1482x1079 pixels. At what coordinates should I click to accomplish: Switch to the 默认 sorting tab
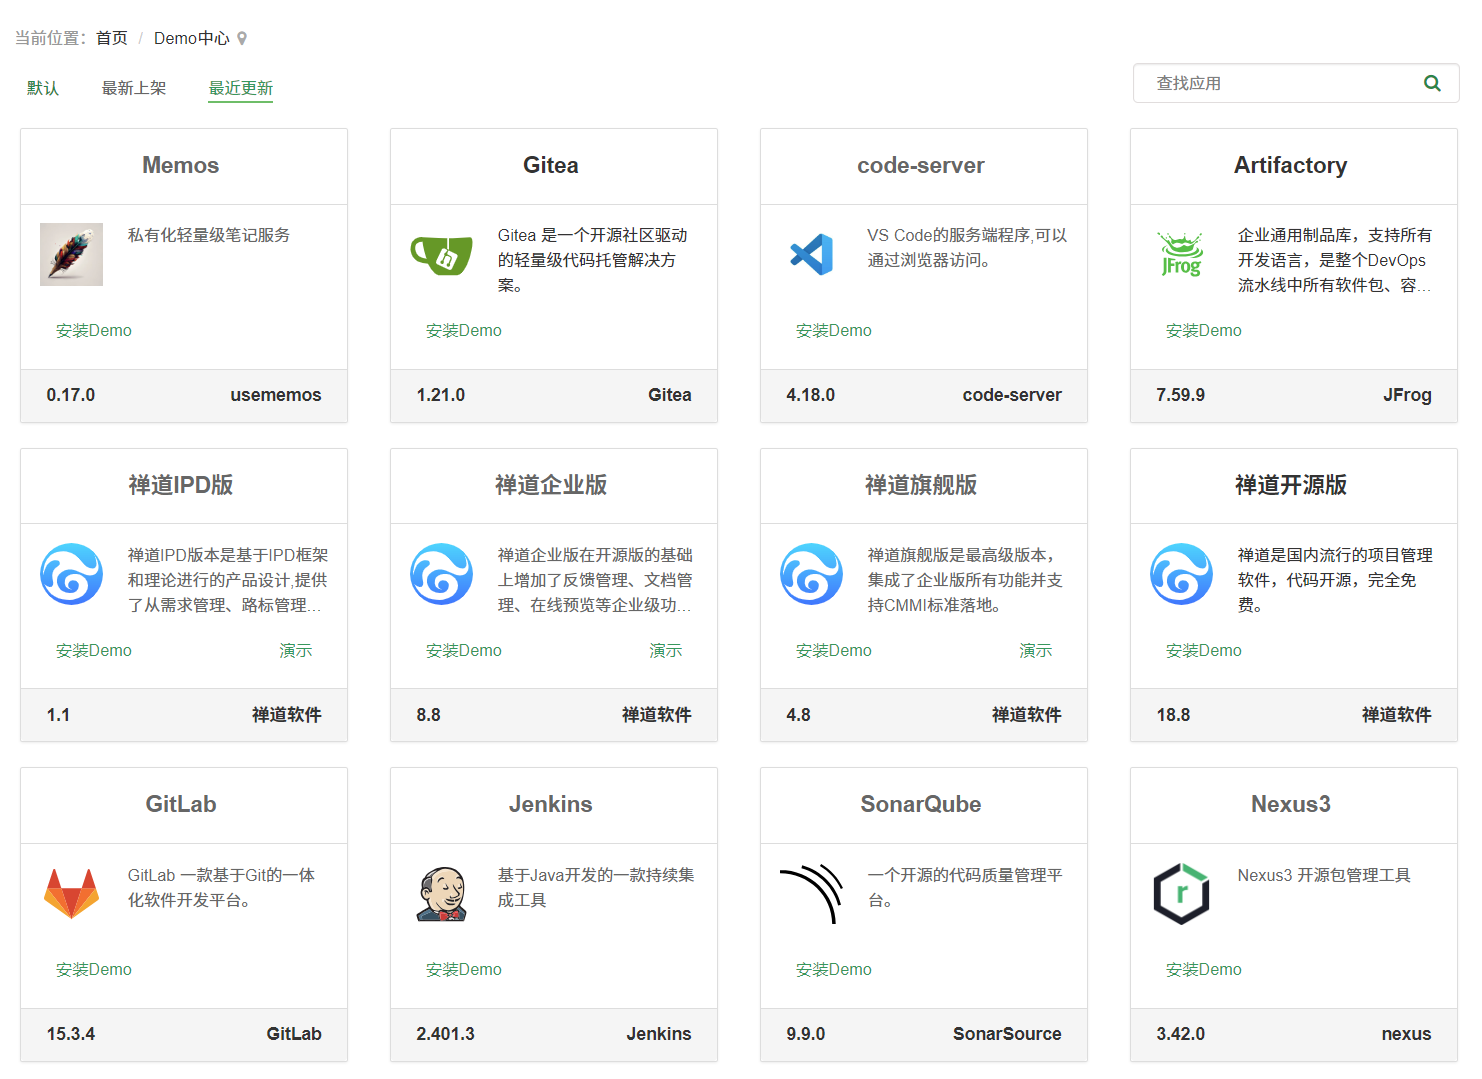pos(43,88)
